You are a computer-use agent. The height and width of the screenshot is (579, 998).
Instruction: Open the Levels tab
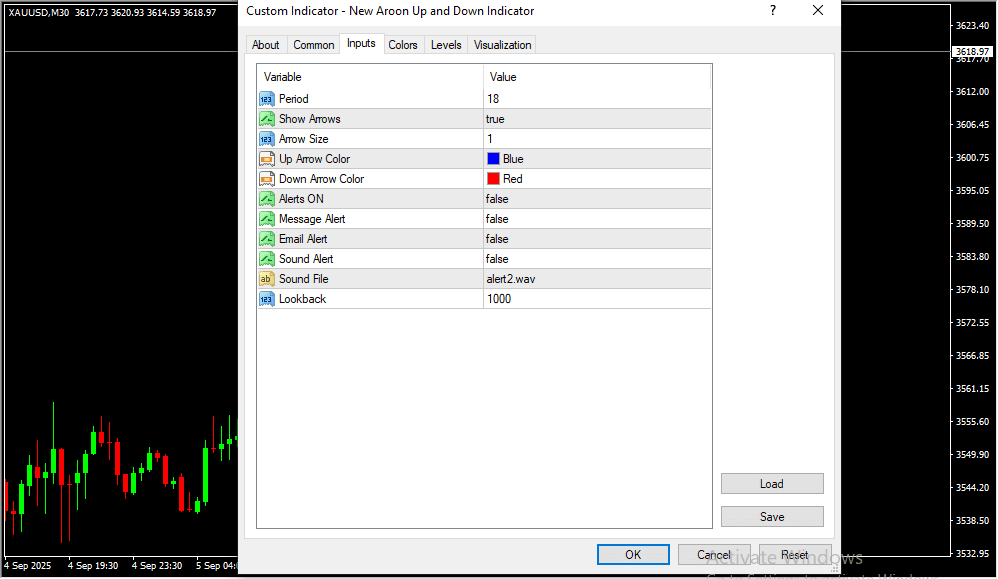pos(446,45)
